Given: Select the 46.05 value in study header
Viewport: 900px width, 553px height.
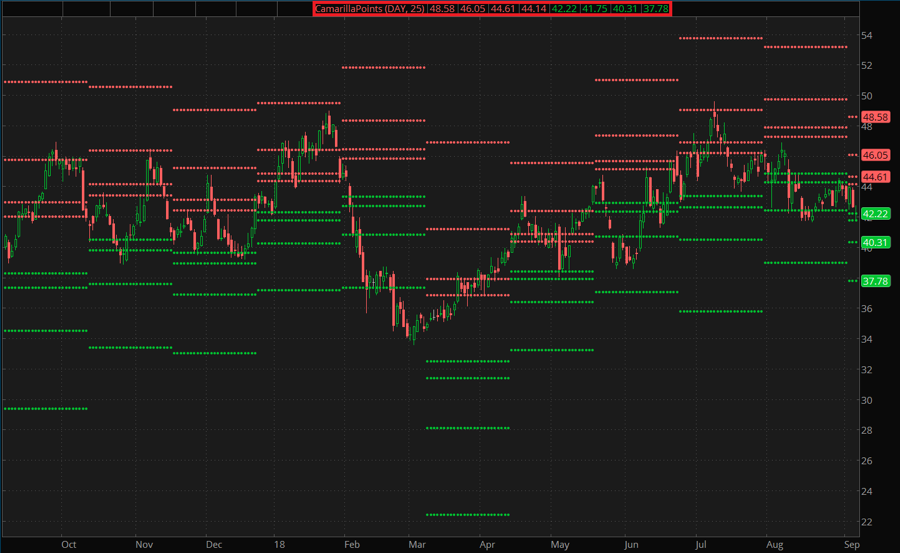Looking at the screenshot, I should pos(472,9).
